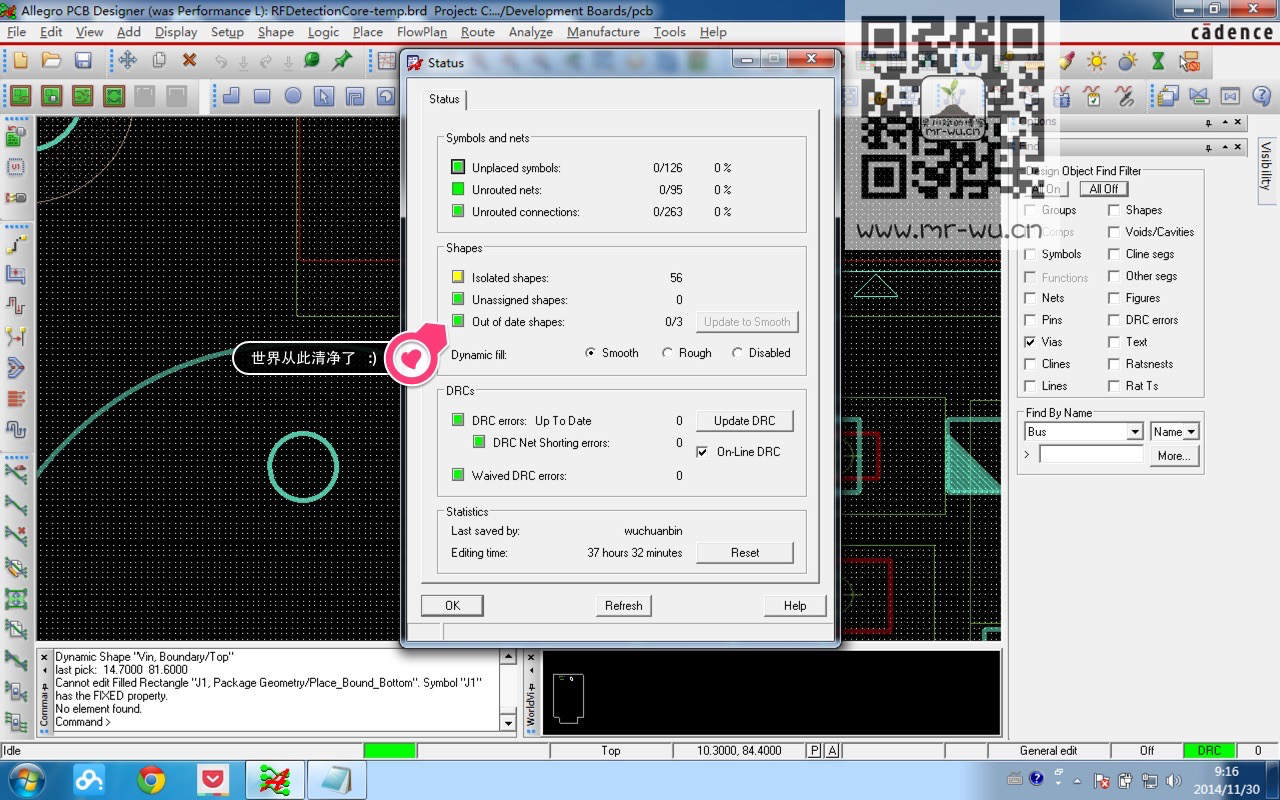Enable the Nets find filter
Image resolution: width=1280 pixels, height=800 pixels.
pyautogui.click(x=1030, y=297)
